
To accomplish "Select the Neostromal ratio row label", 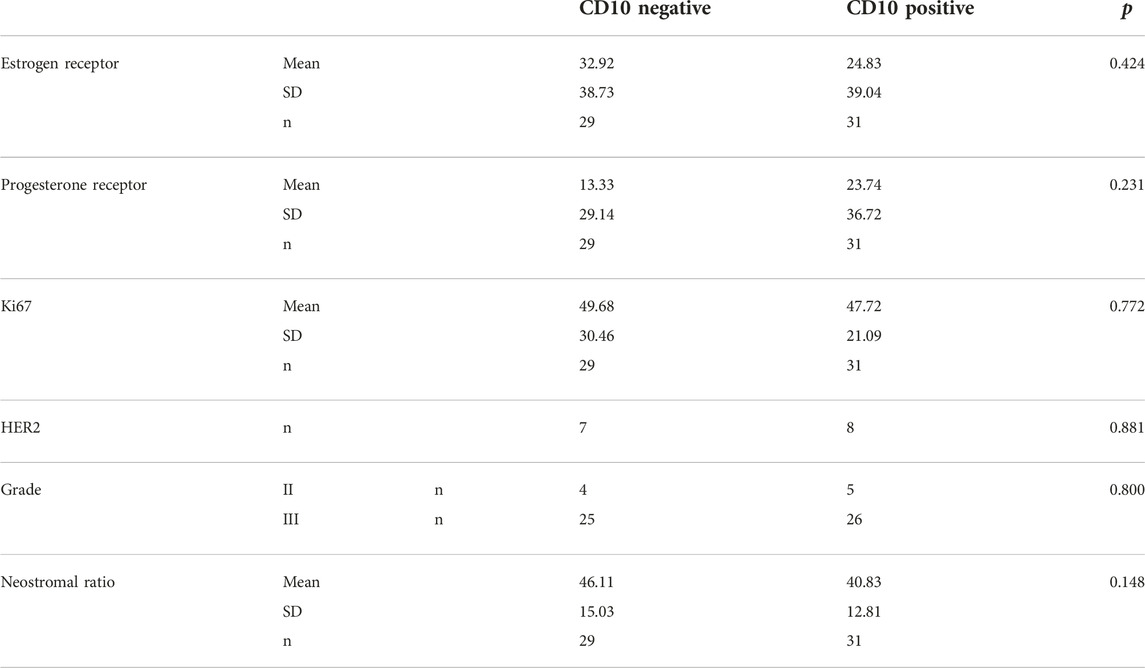I will (58, 582).
